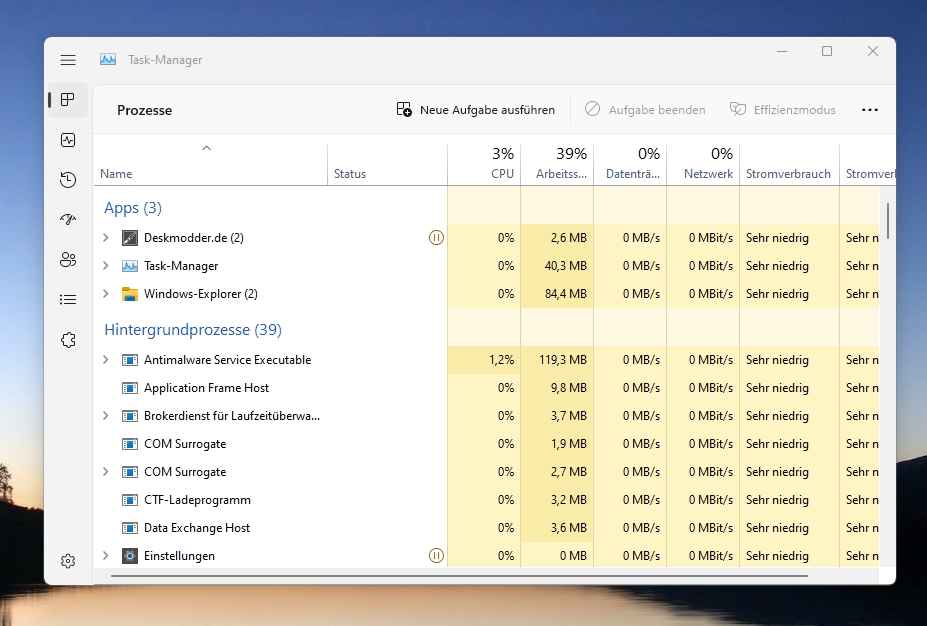
Task: Click the 0 MB value for Einstellungen
Action: 573,556
